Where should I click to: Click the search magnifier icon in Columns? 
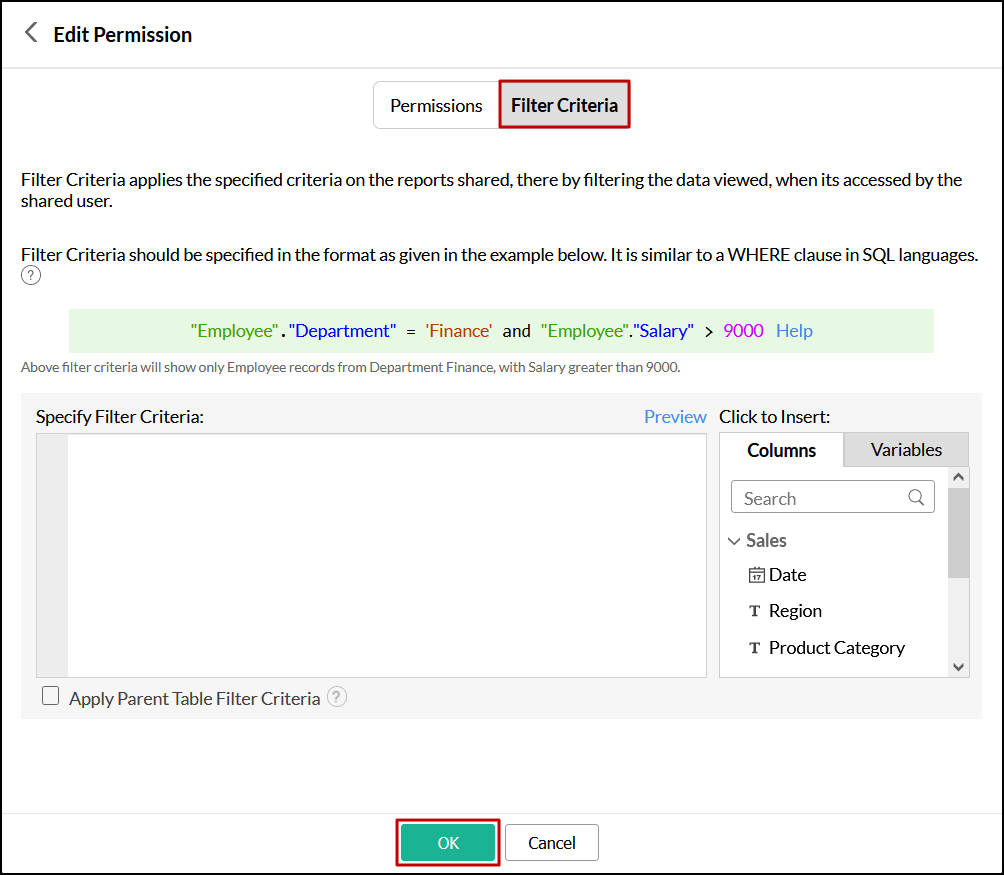916,497
